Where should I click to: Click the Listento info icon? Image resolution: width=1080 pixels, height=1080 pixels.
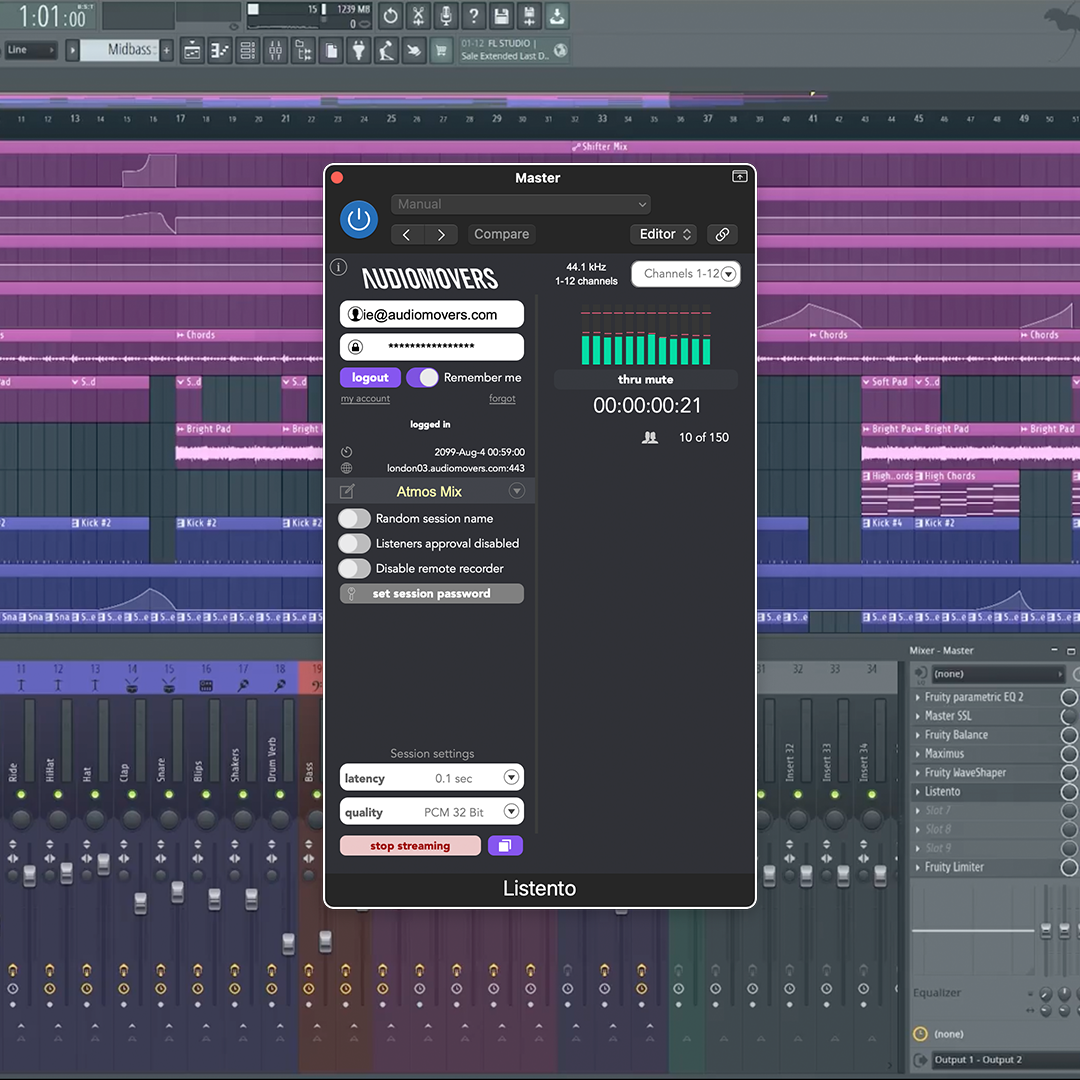[338, 267]
